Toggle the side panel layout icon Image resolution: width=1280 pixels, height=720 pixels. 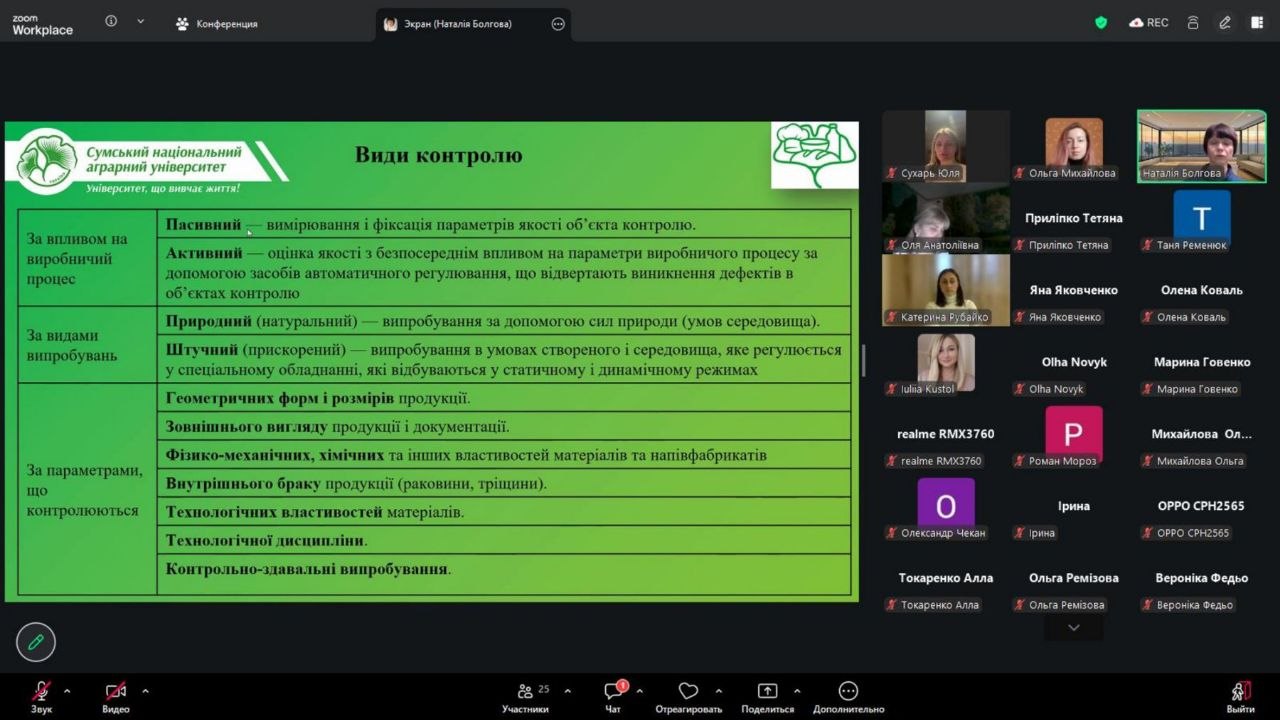pyautogui.click(x=1257, y=23)
